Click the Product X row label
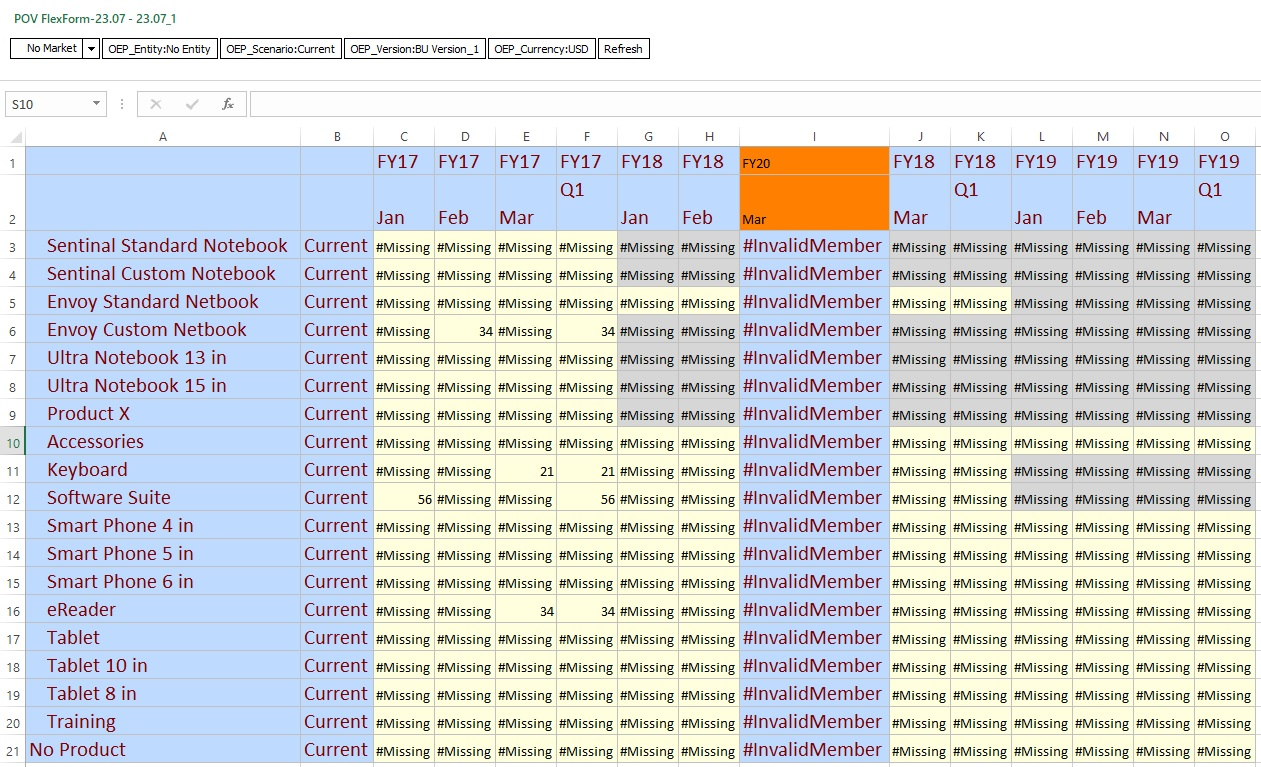1261x767 pixels. [88, 413]
